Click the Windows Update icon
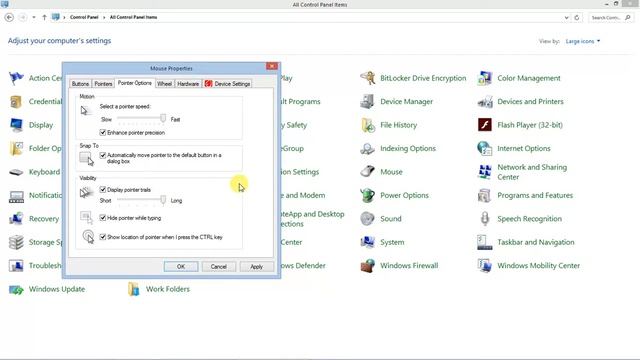 16,289
